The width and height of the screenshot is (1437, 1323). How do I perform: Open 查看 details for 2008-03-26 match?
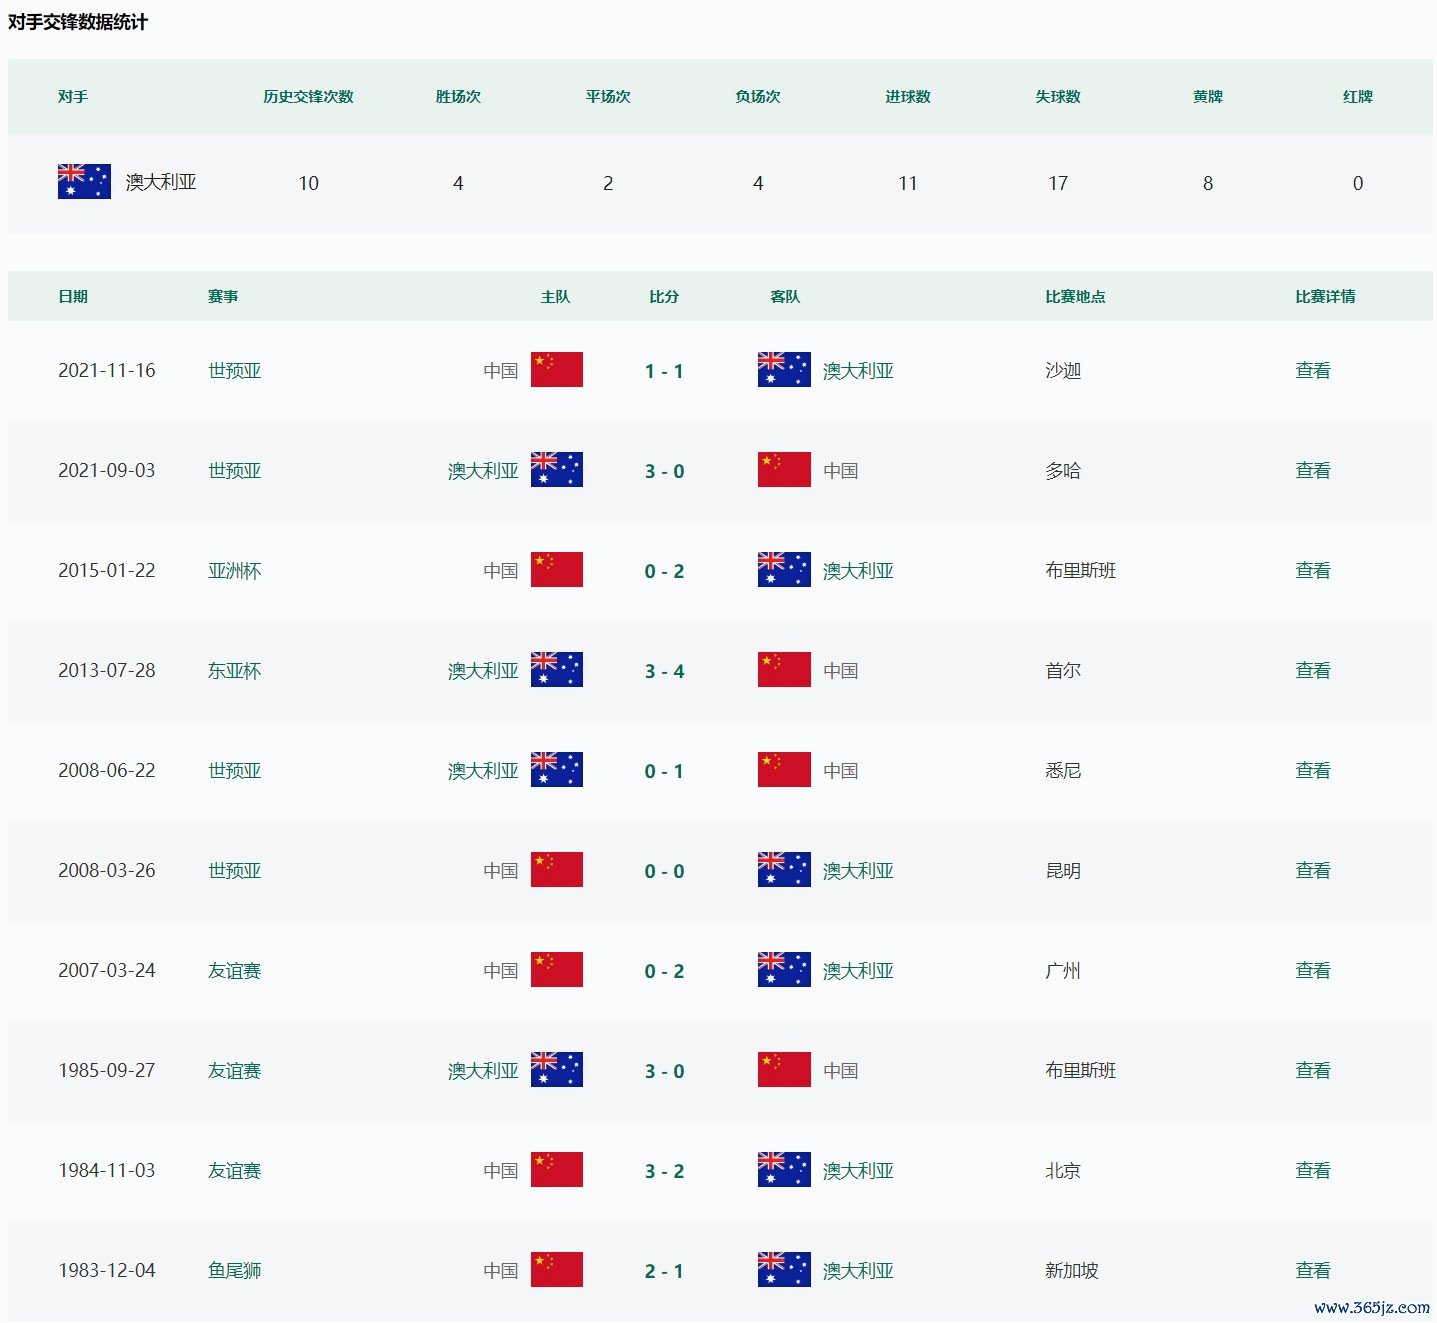point(1313,871)
